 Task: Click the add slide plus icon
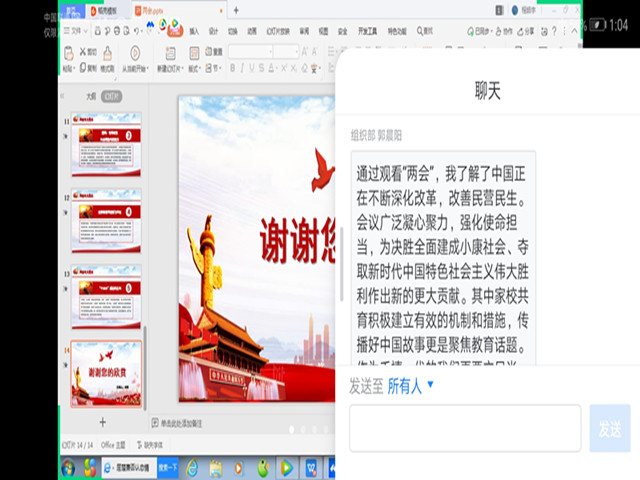[x=102, y=423]
